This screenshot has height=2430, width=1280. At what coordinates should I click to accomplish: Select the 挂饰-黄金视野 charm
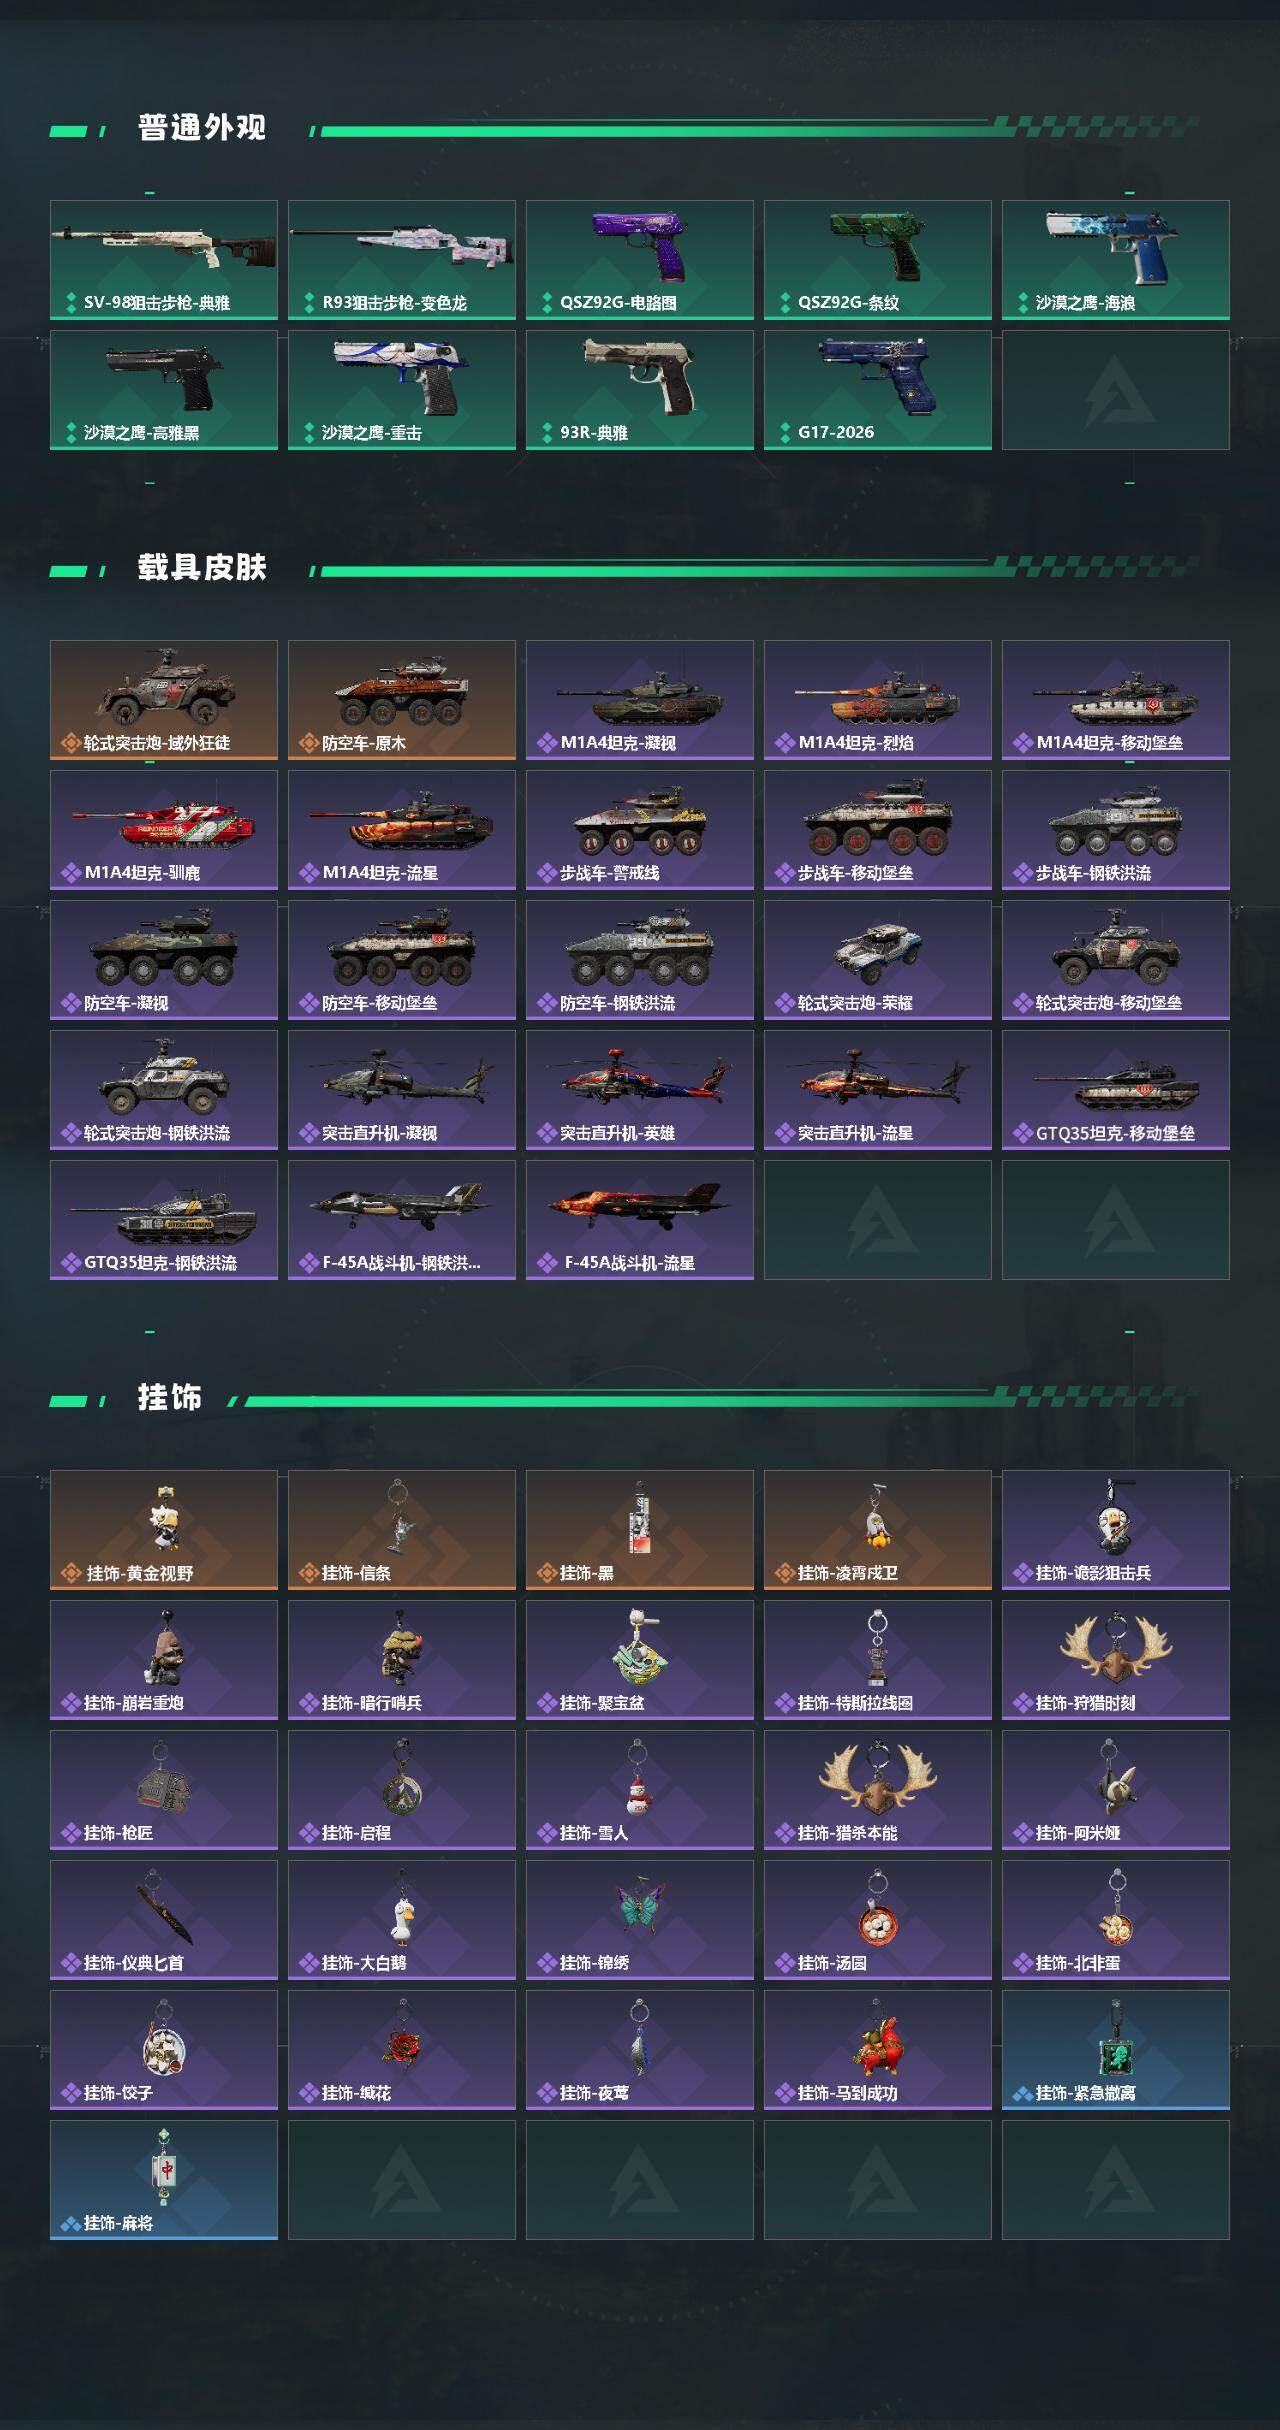tap(164, 1530)
